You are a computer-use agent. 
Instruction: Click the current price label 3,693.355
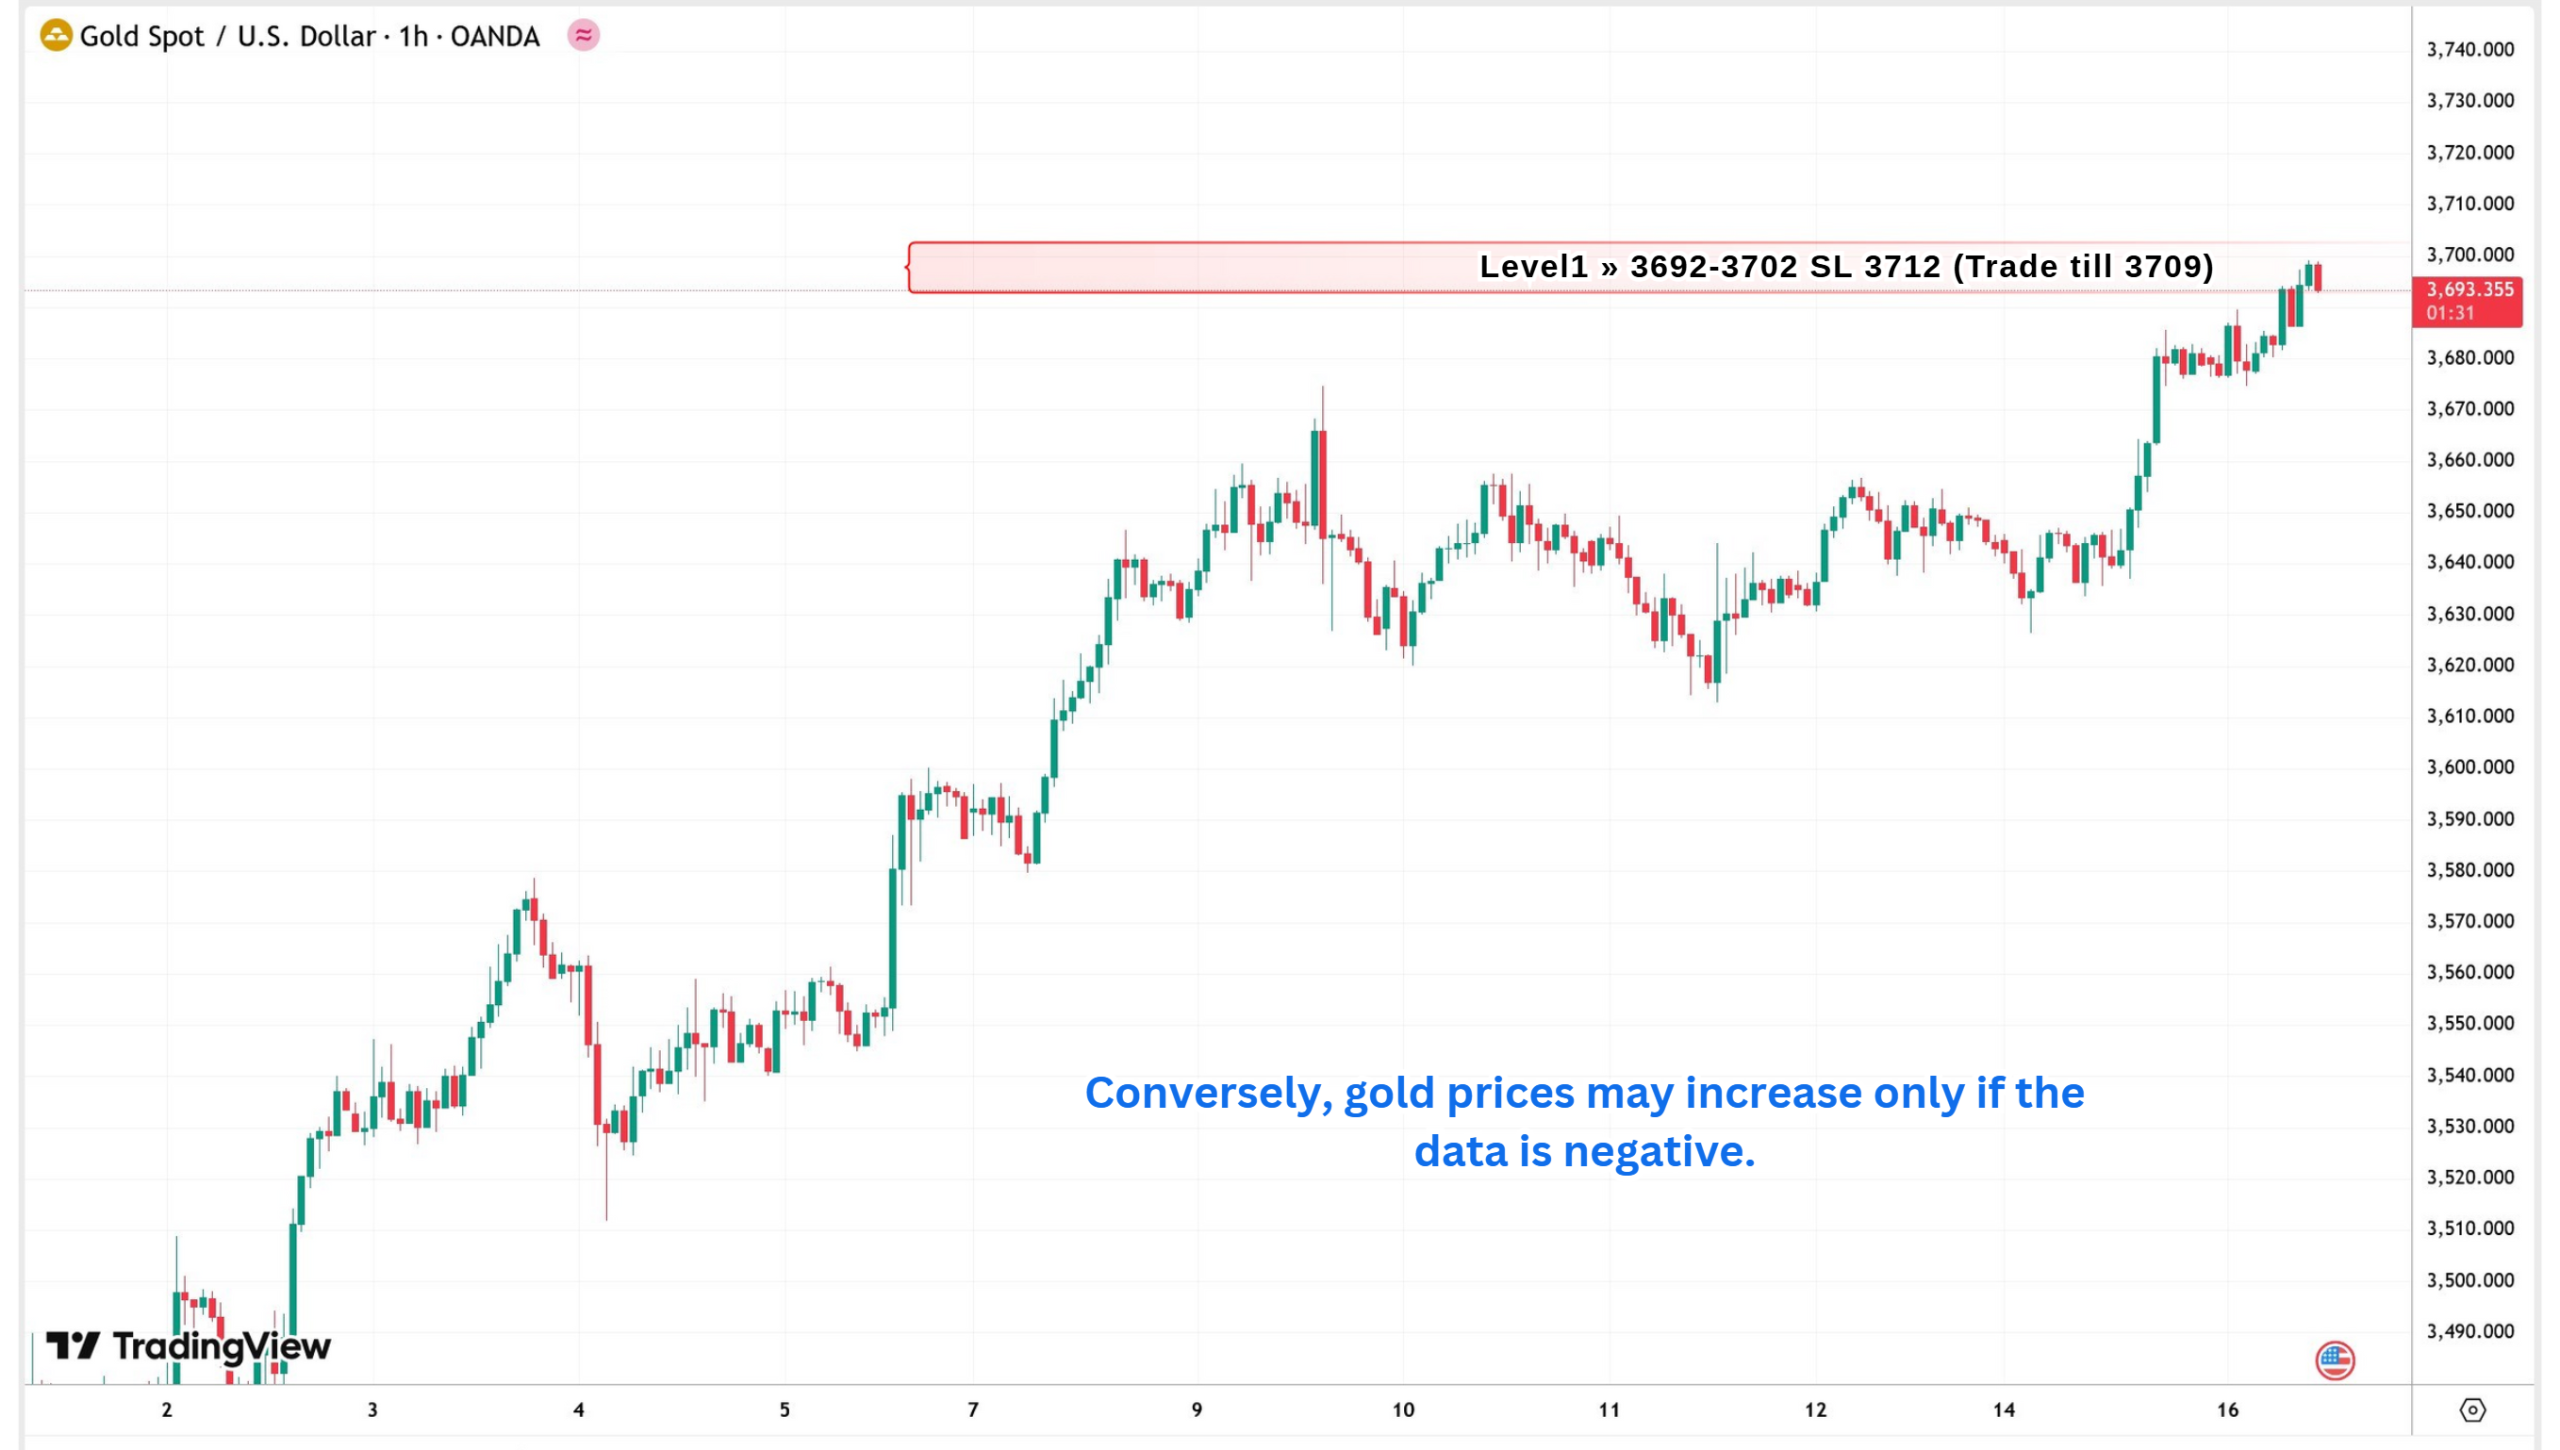click(2469, 290)
